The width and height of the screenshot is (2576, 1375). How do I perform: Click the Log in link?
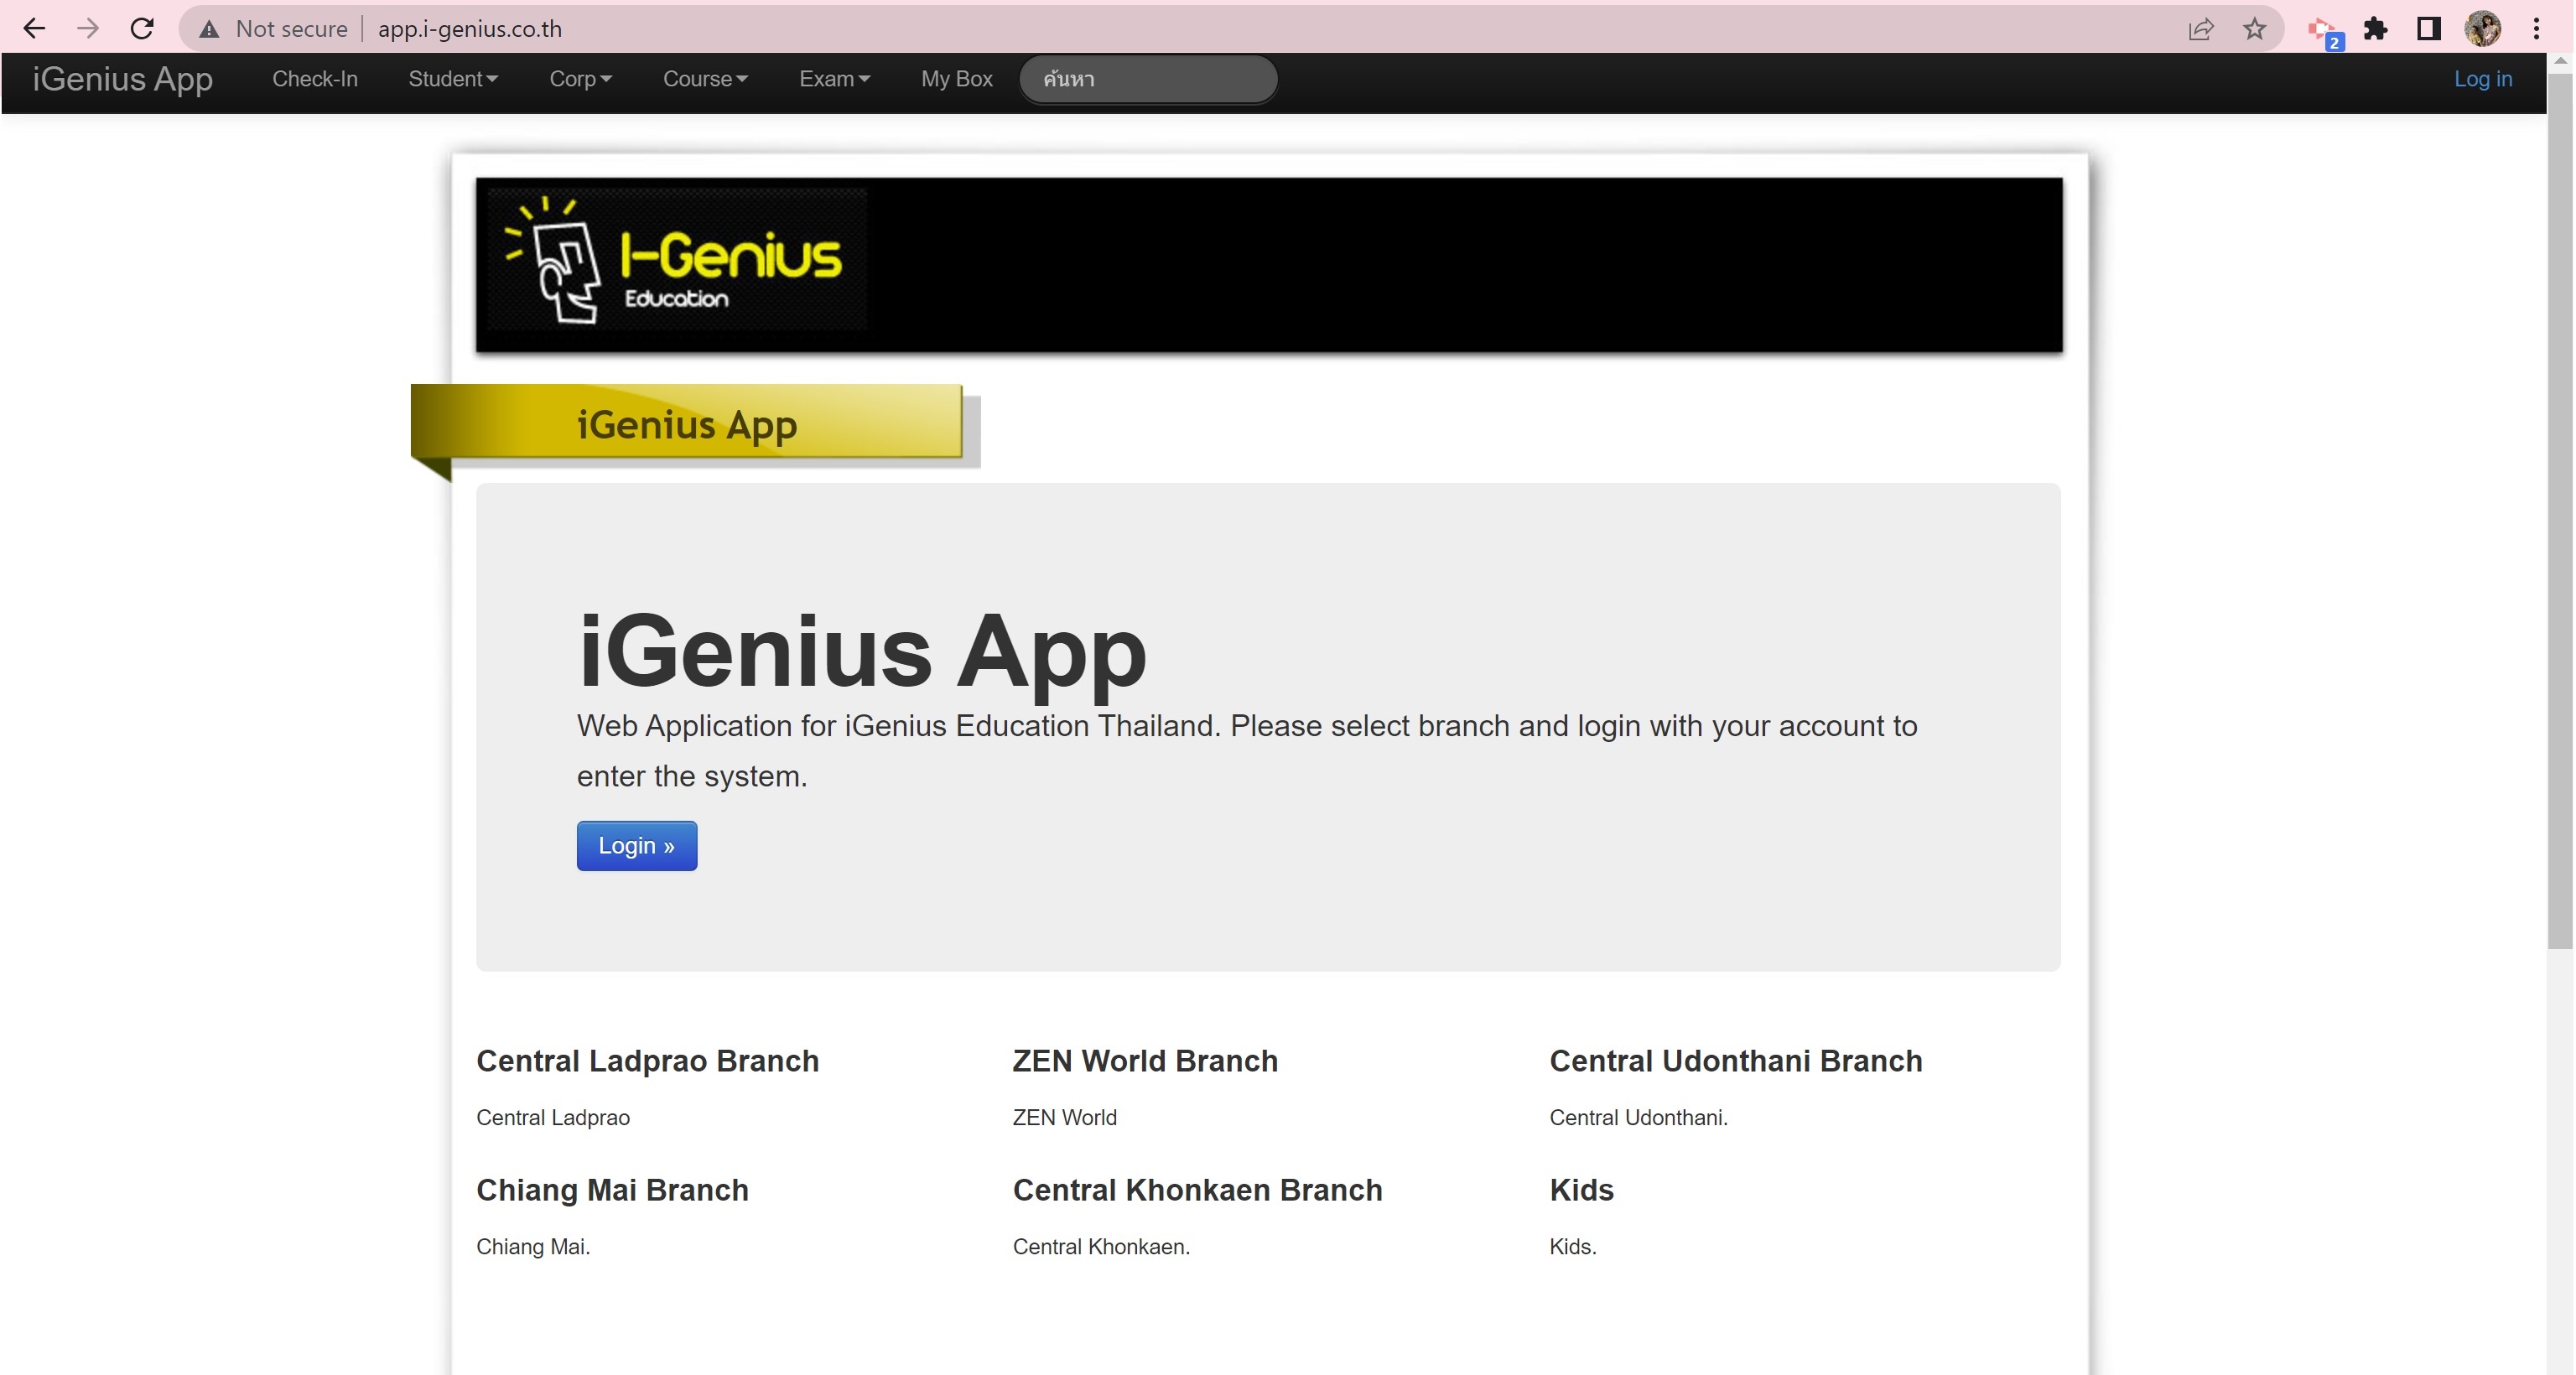[x=2482, y=79]
